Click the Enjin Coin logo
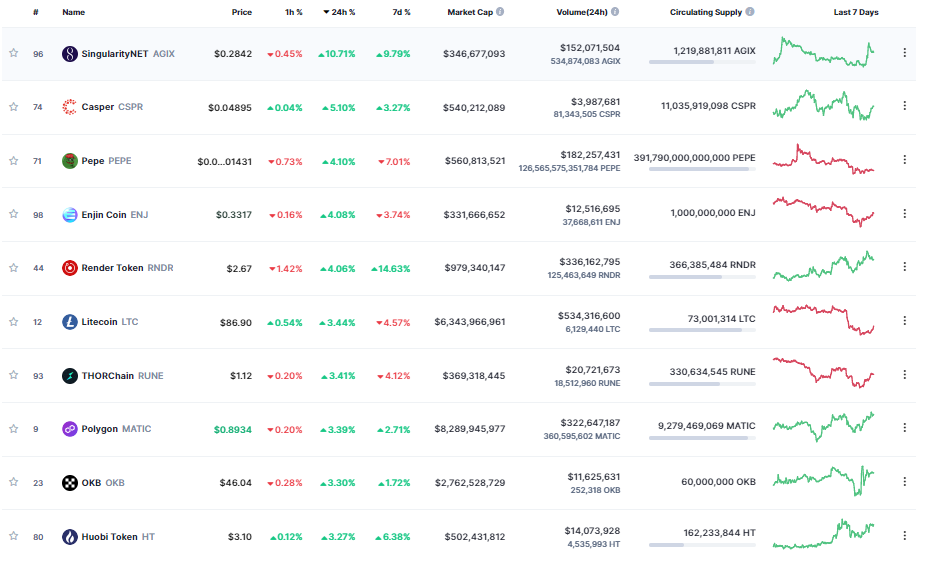Screen dimensions: 929x561 point(70,214)
